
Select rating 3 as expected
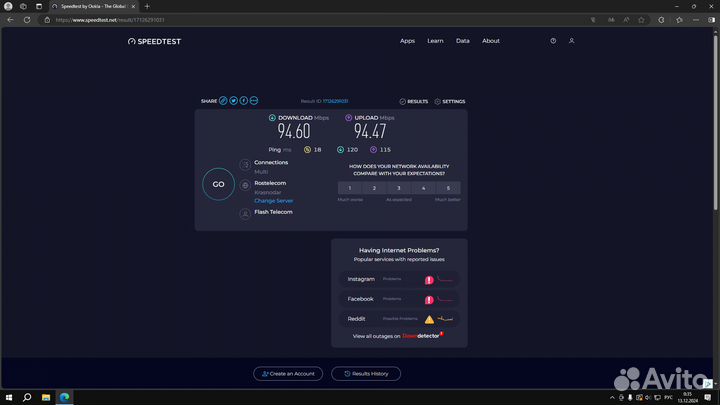pos(399,188)
